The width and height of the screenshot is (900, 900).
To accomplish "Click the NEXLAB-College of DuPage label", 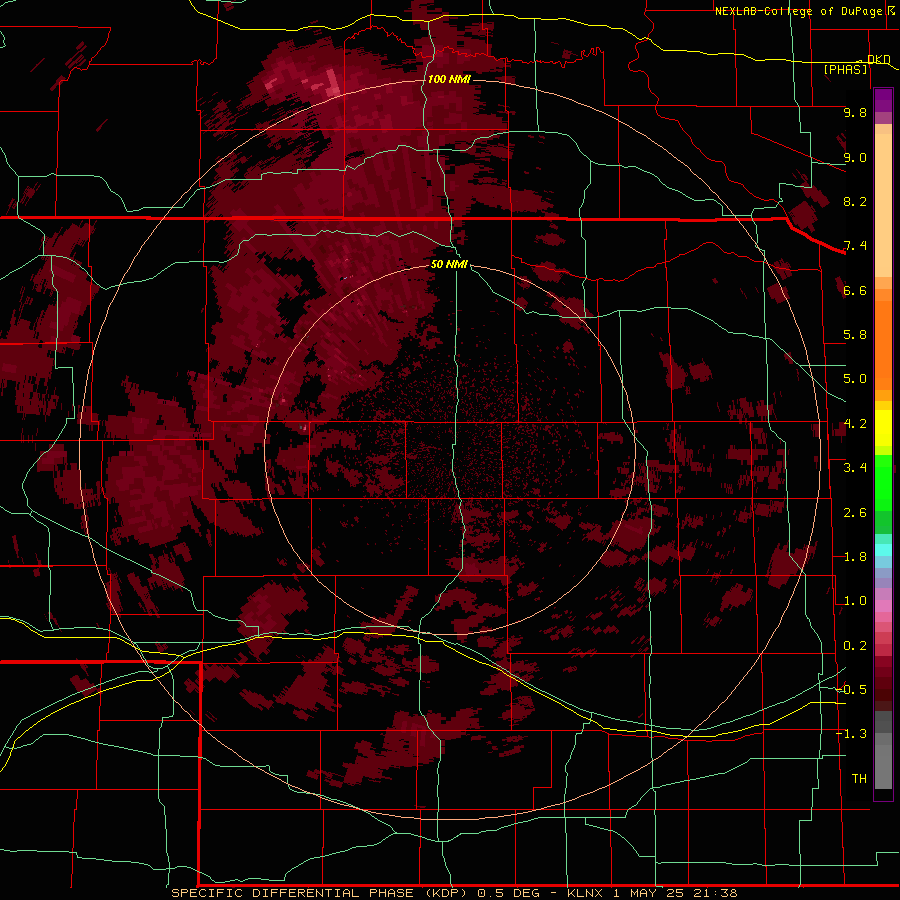I will [x=798, y=11].
